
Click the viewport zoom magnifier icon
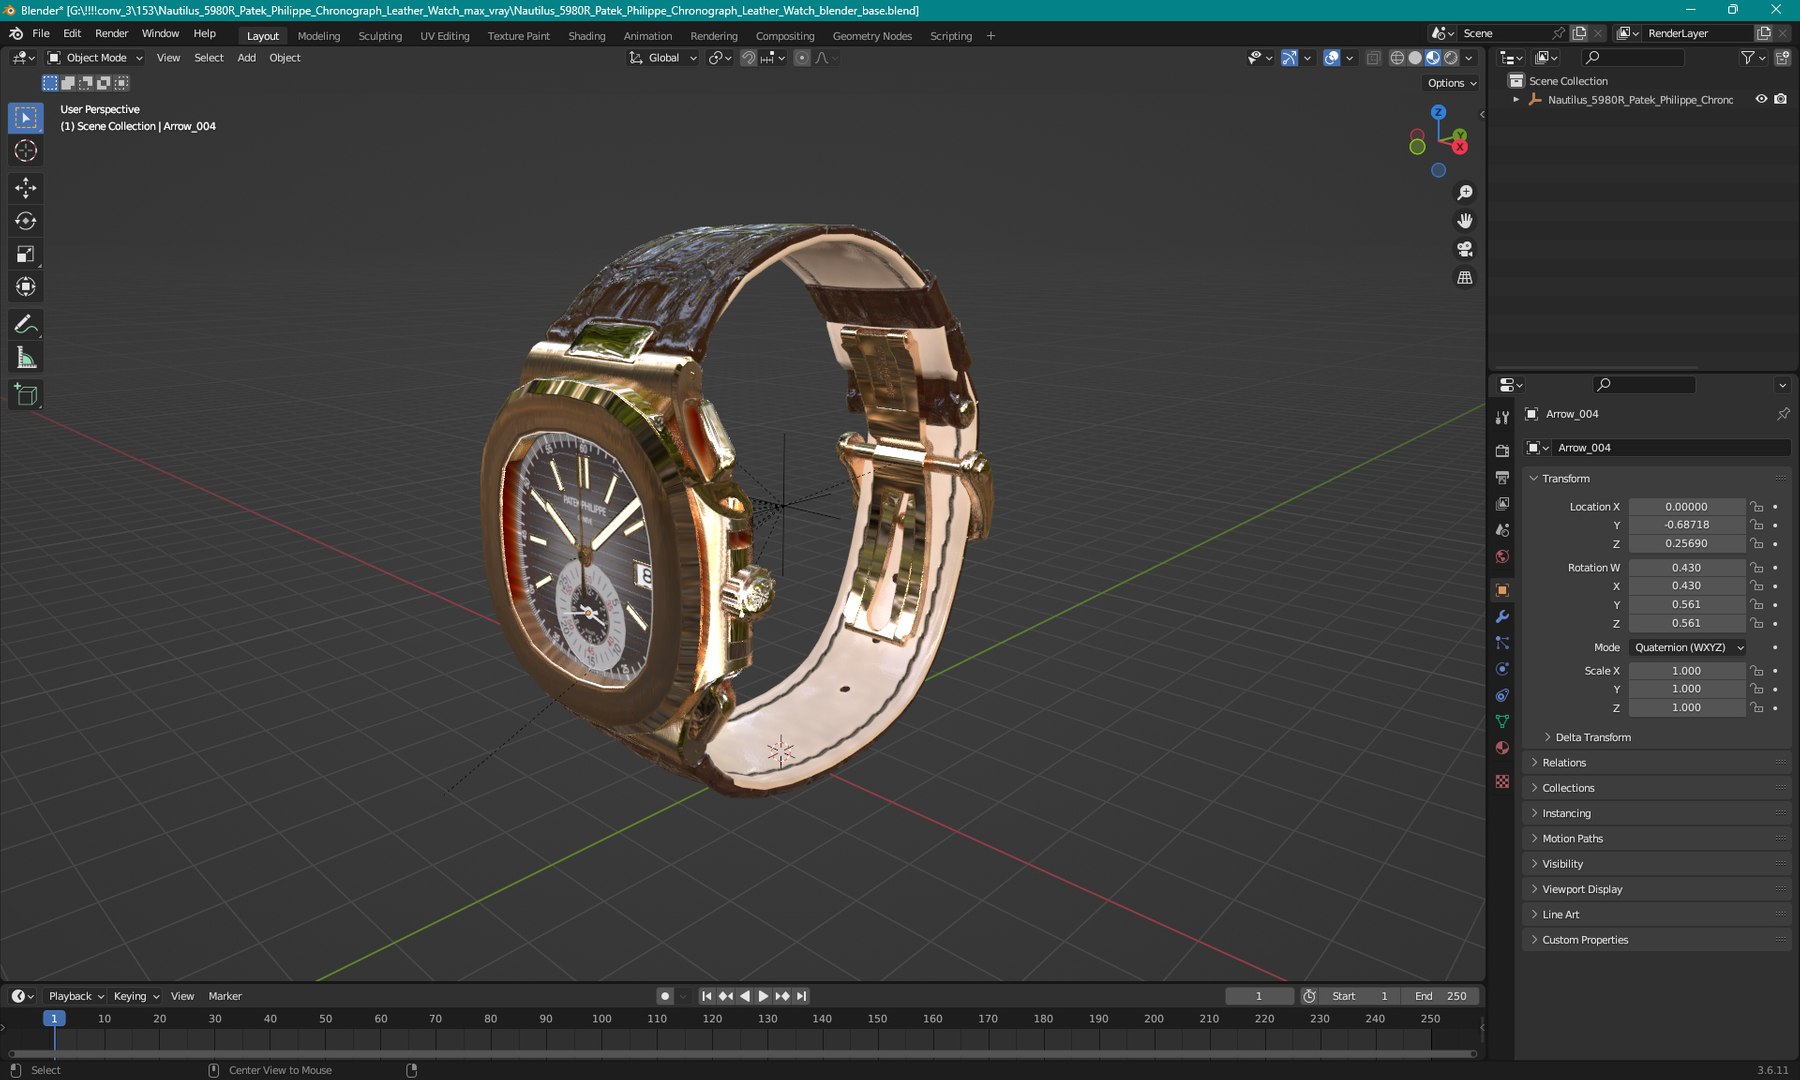point(1465,193)
